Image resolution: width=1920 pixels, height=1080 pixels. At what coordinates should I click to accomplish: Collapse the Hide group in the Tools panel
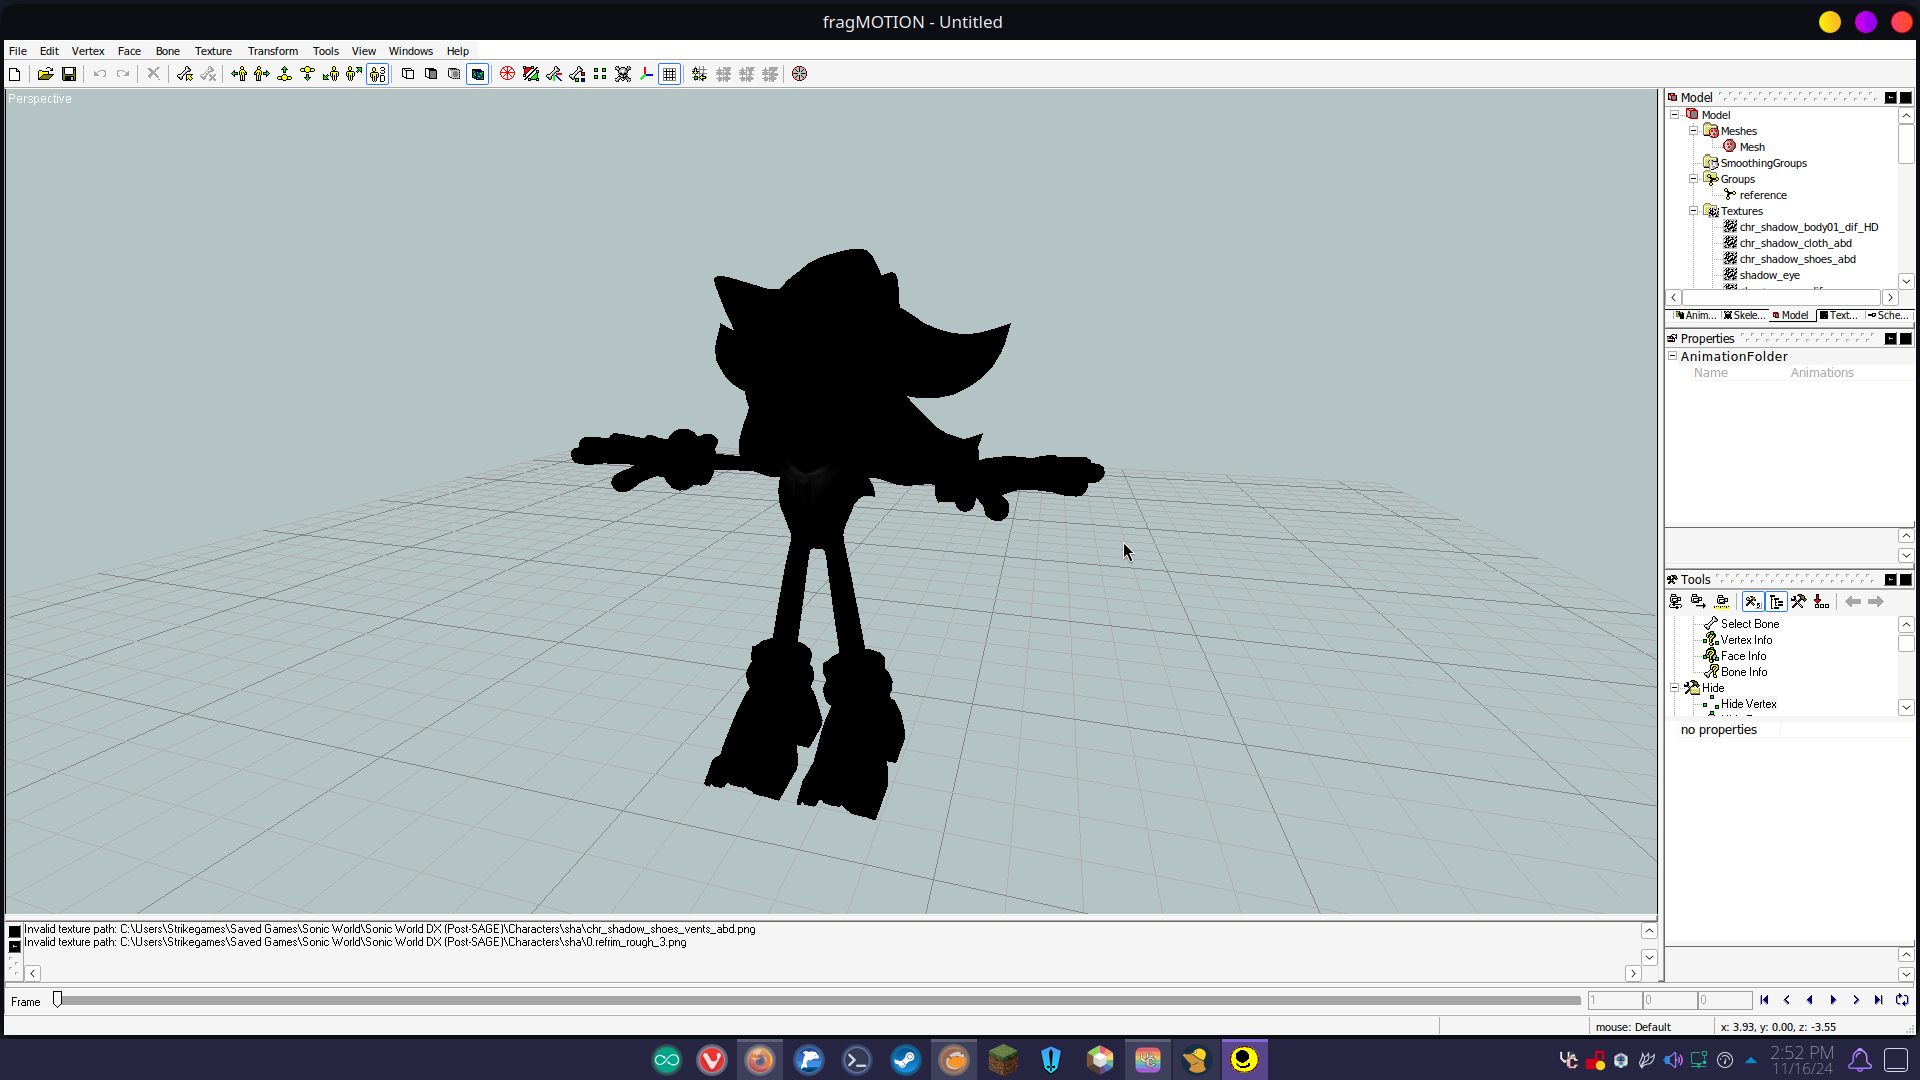1675,688
